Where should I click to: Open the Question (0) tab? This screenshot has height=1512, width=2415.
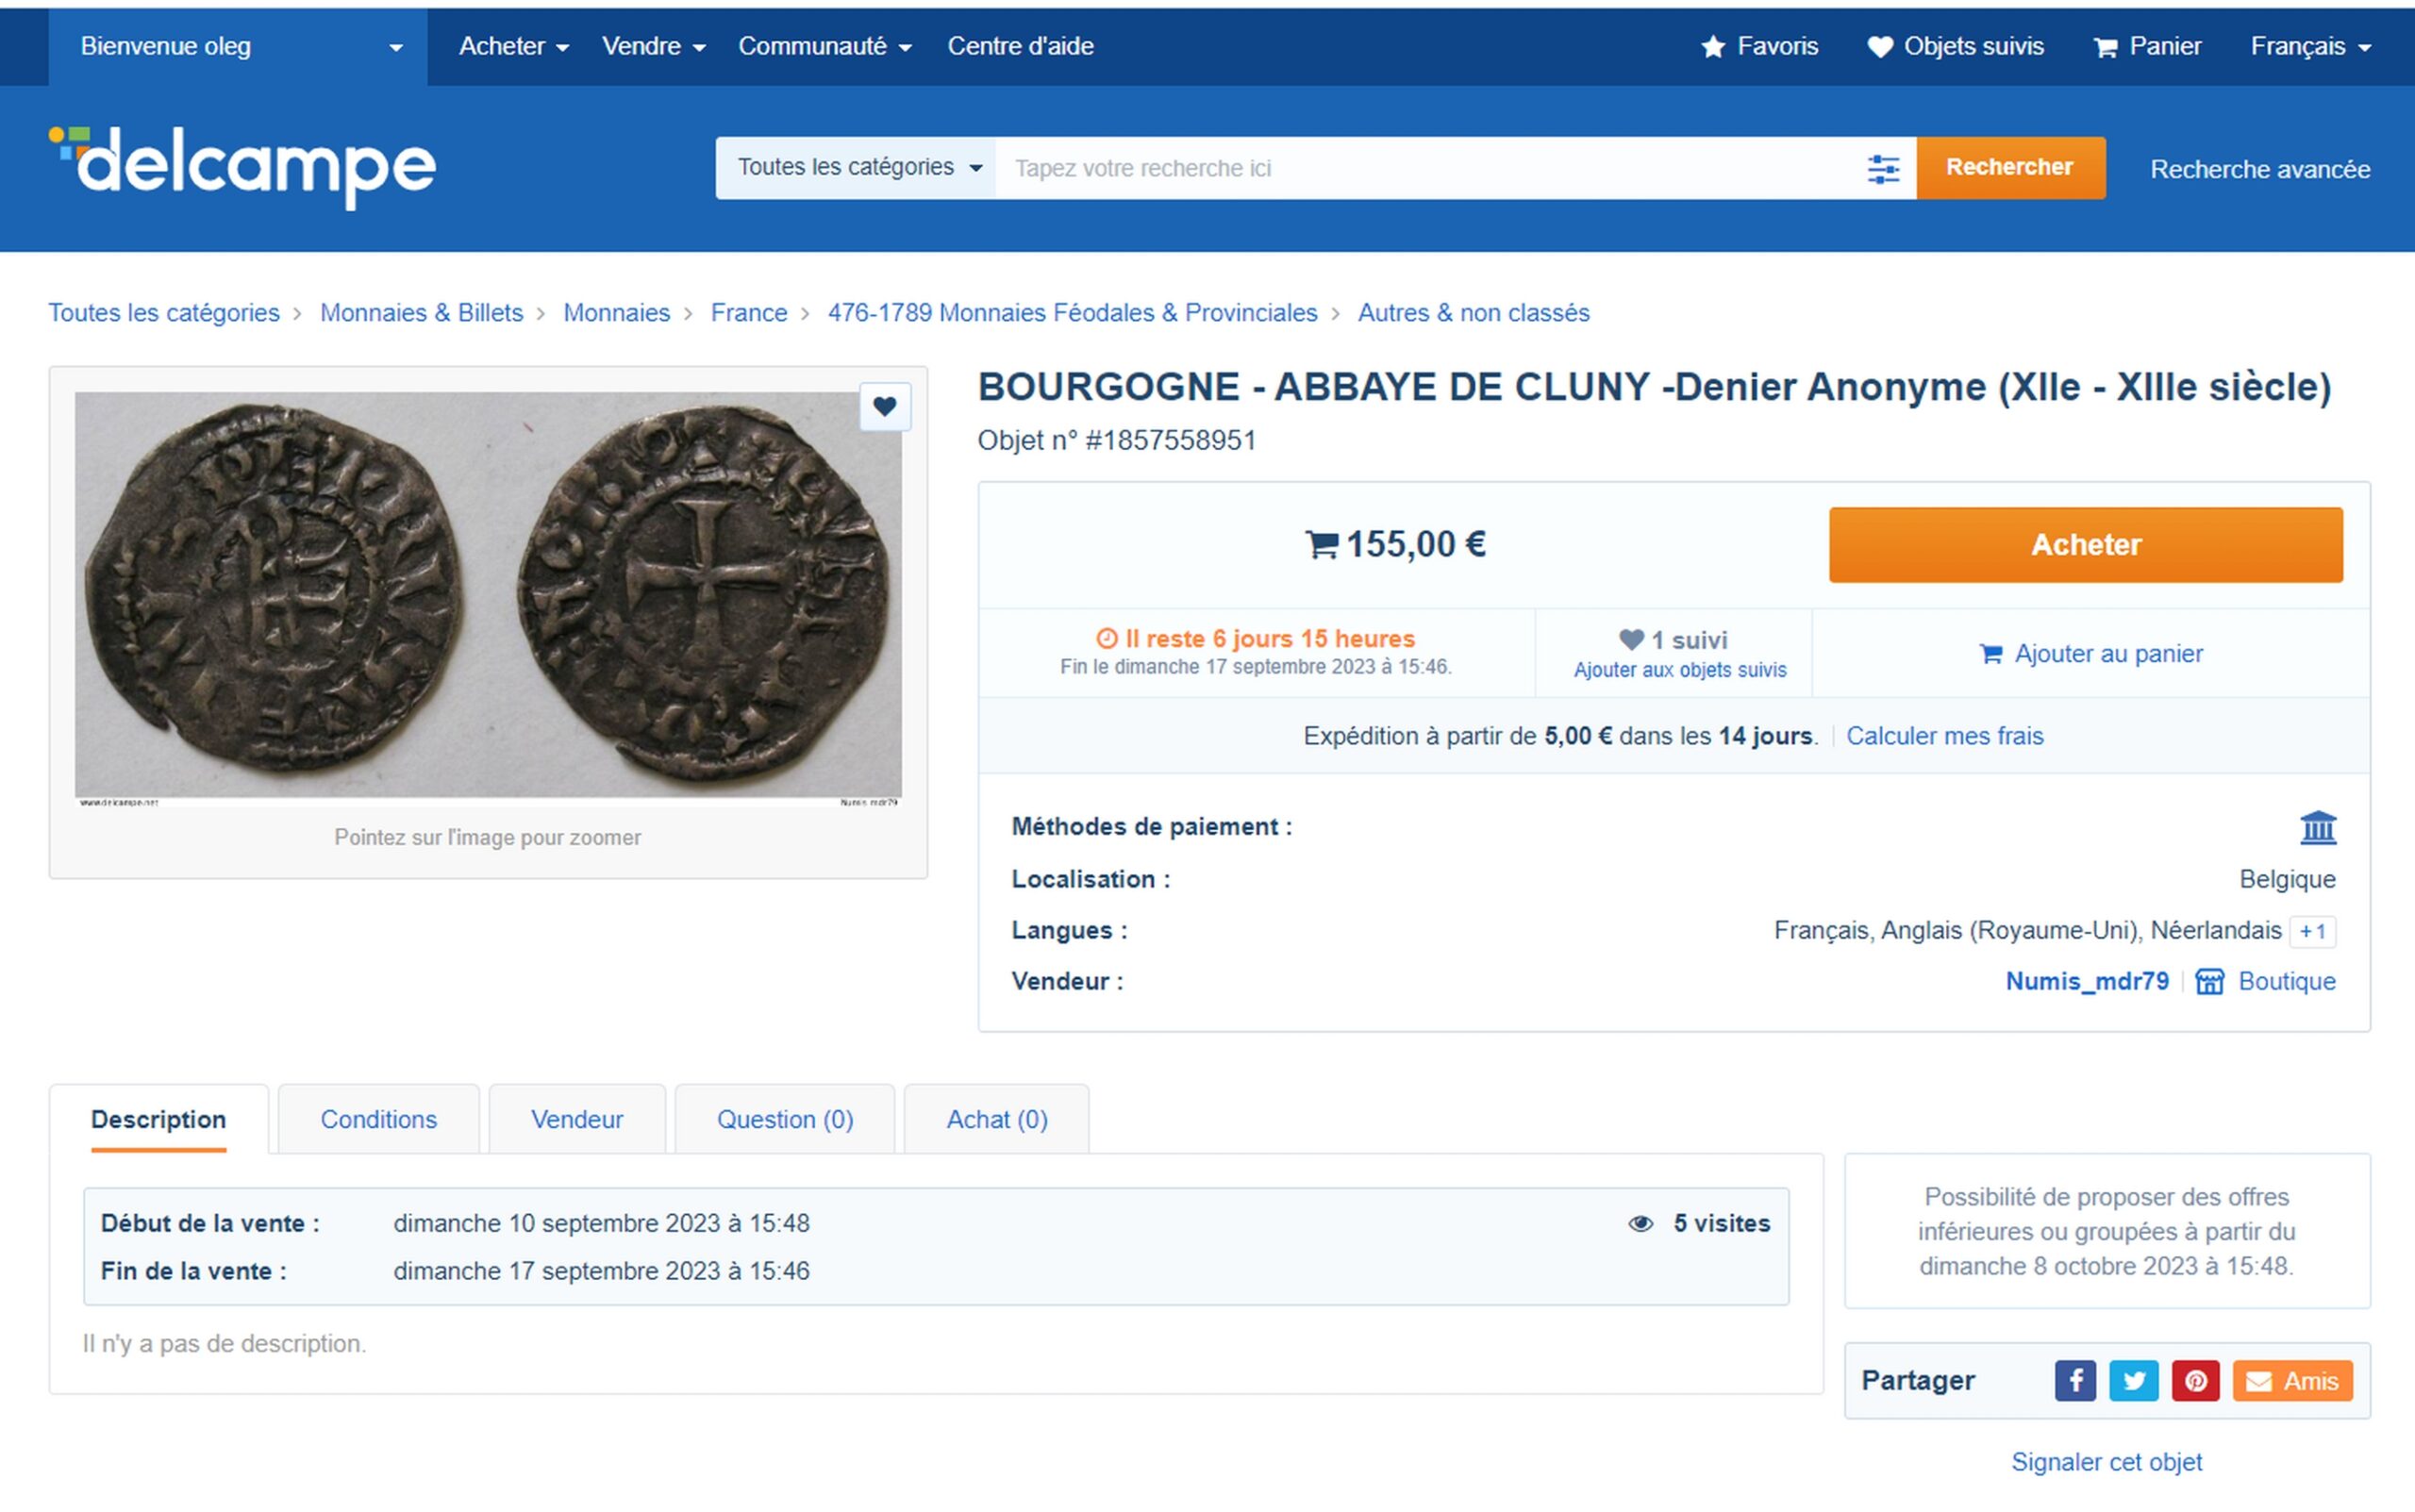coord(785,1119)
